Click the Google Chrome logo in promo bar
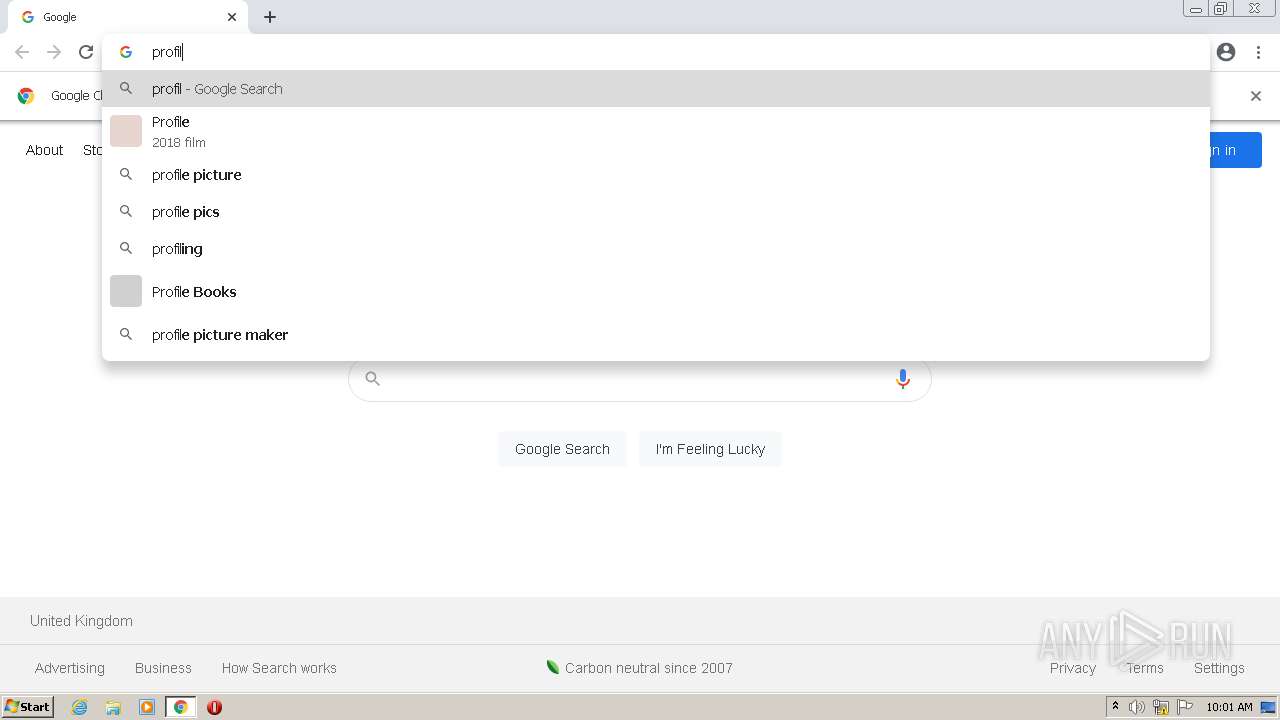Viewport: 1280px width, 720px height. [x=26, y=96]
